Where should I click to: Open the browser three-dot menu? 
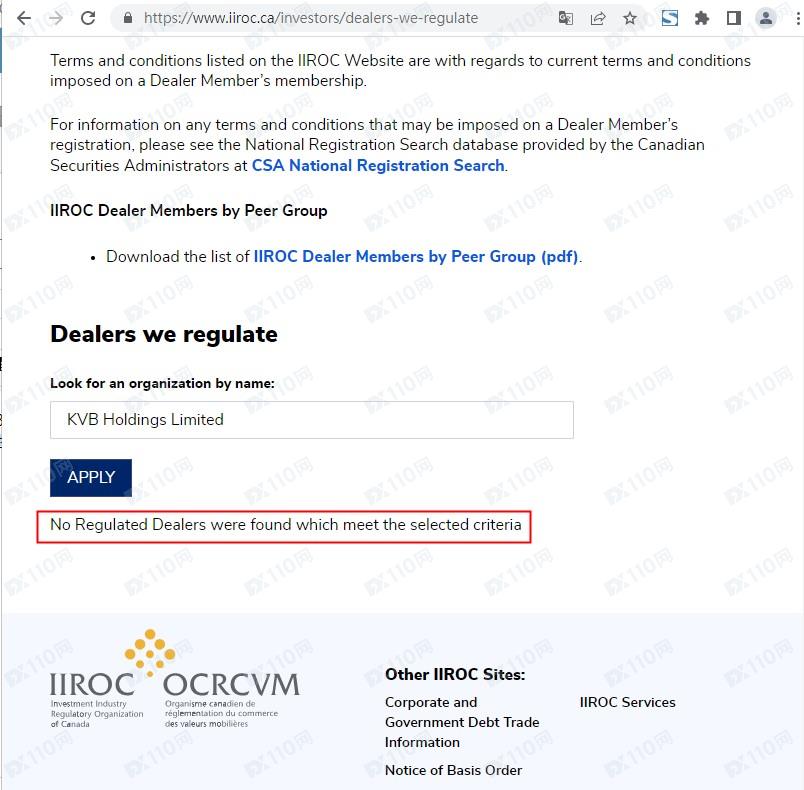tap(798, 18)
